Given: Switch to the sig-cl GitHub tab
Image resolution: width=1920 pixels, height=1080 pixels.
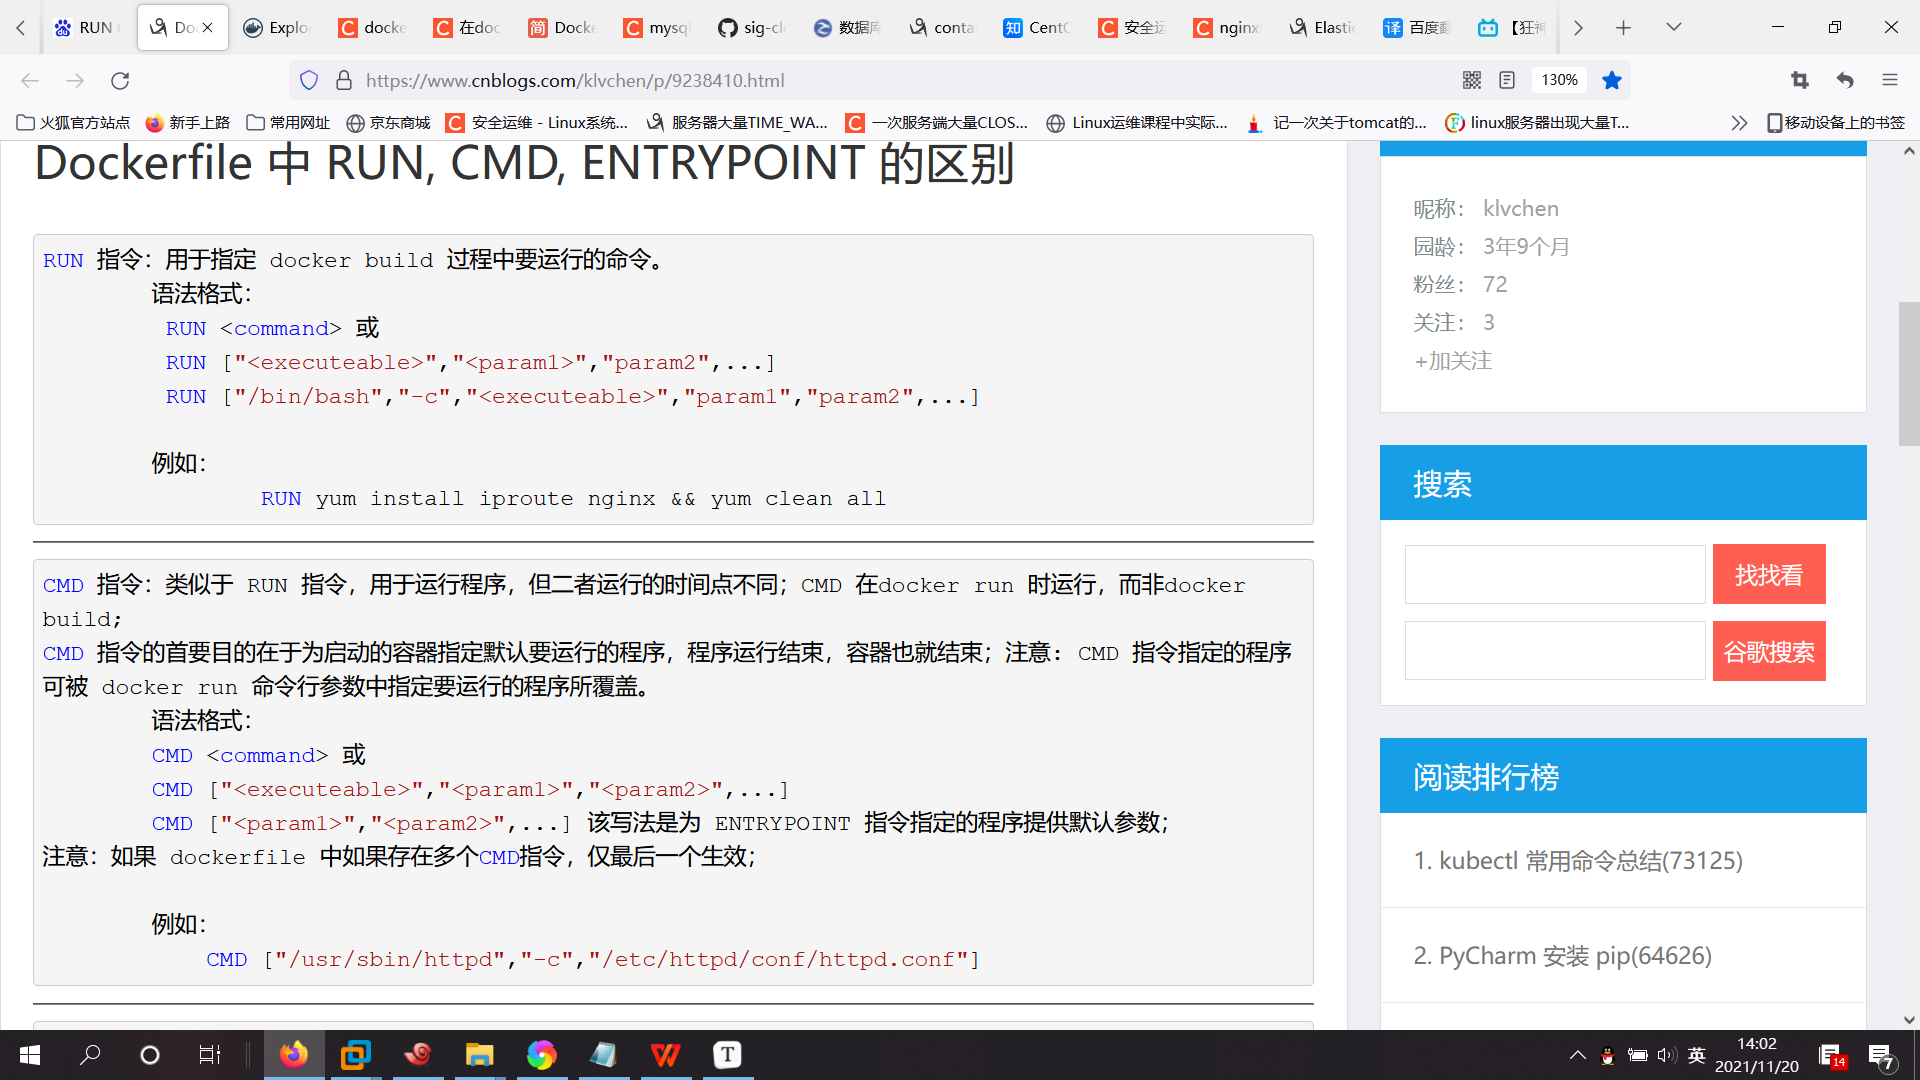Looking at the screenshot, I should pos(753,28).
